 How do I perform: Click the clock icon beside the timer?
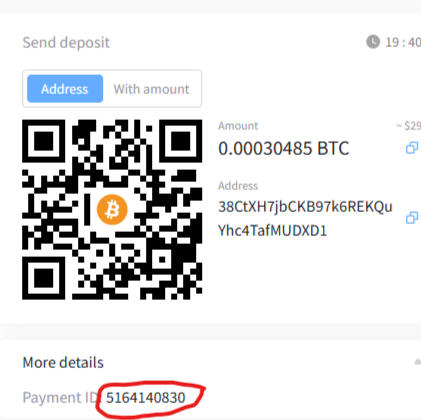(x=373, y=42)
